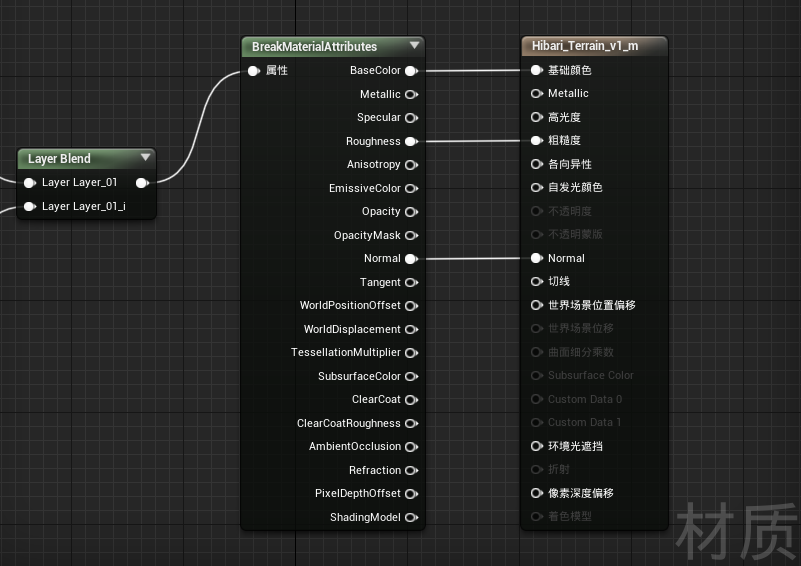Click the Layer Layer_01_i input pin
Image resolution: width=801 pixels, height=566 pixels.
coord(30,206)
